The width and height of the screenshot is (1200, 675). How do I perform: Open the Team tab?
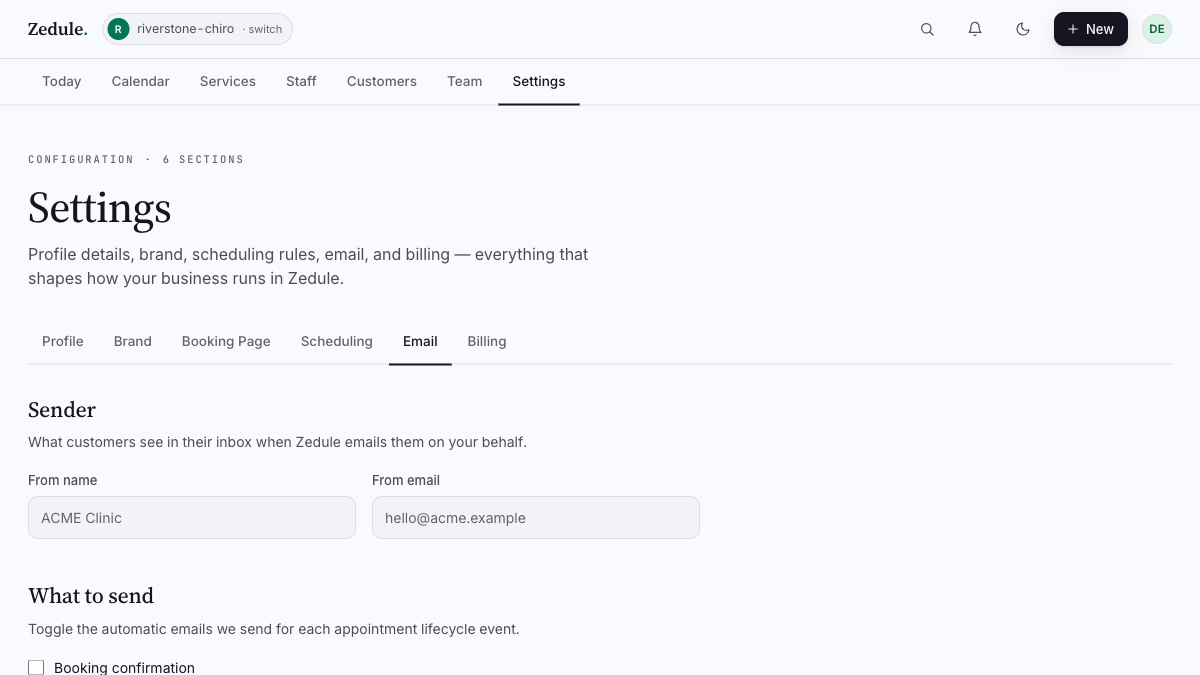click(x=465, y=81)
